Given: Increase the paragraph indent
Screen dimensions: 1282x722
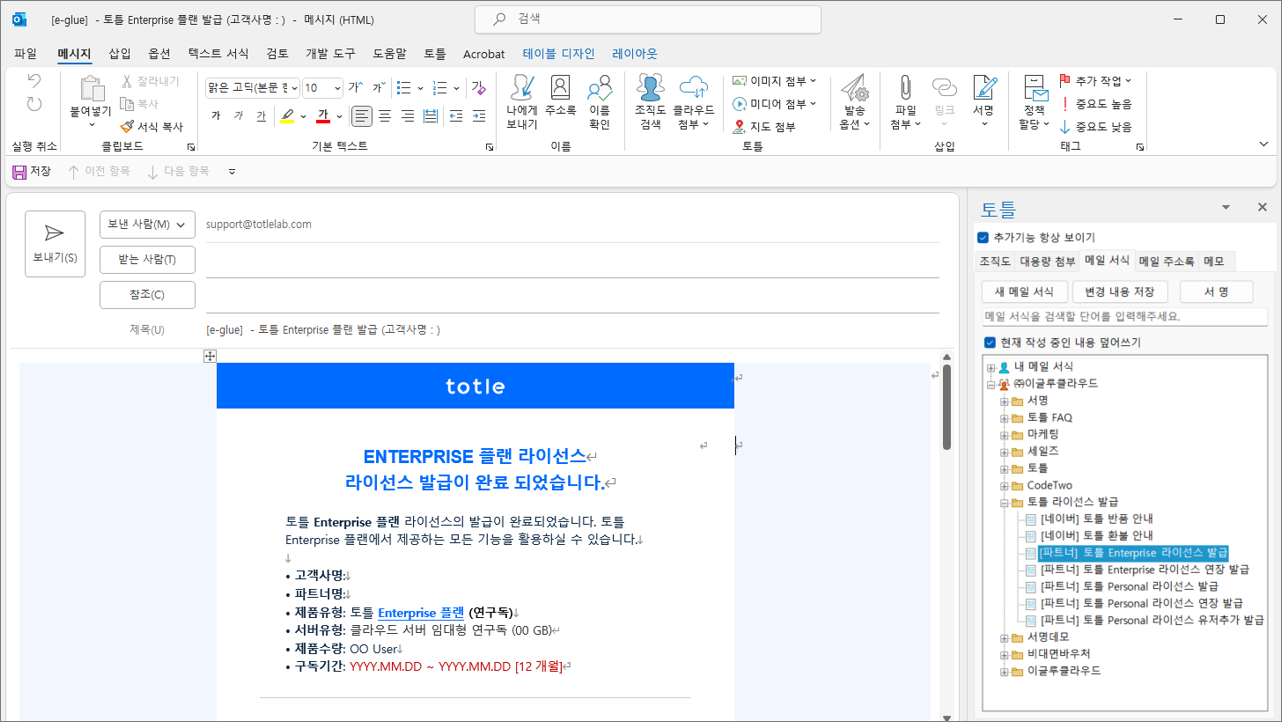Looking at the screenshot, I should (480, 117).
